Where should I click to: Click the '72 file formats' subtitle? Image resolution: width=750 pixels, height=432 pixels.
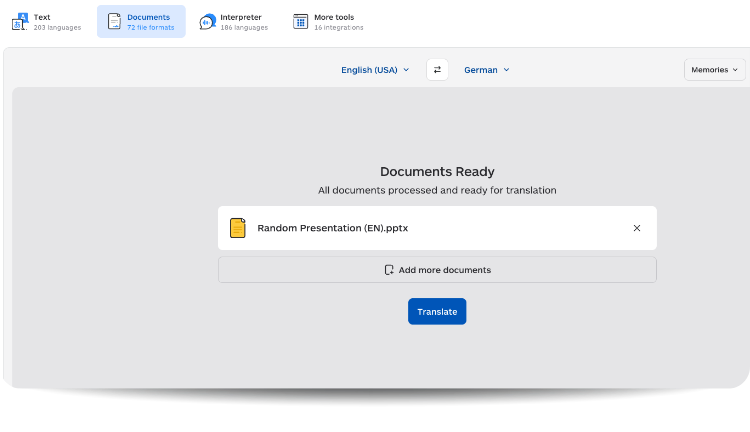pyautogui.click(x=151, y=28)
